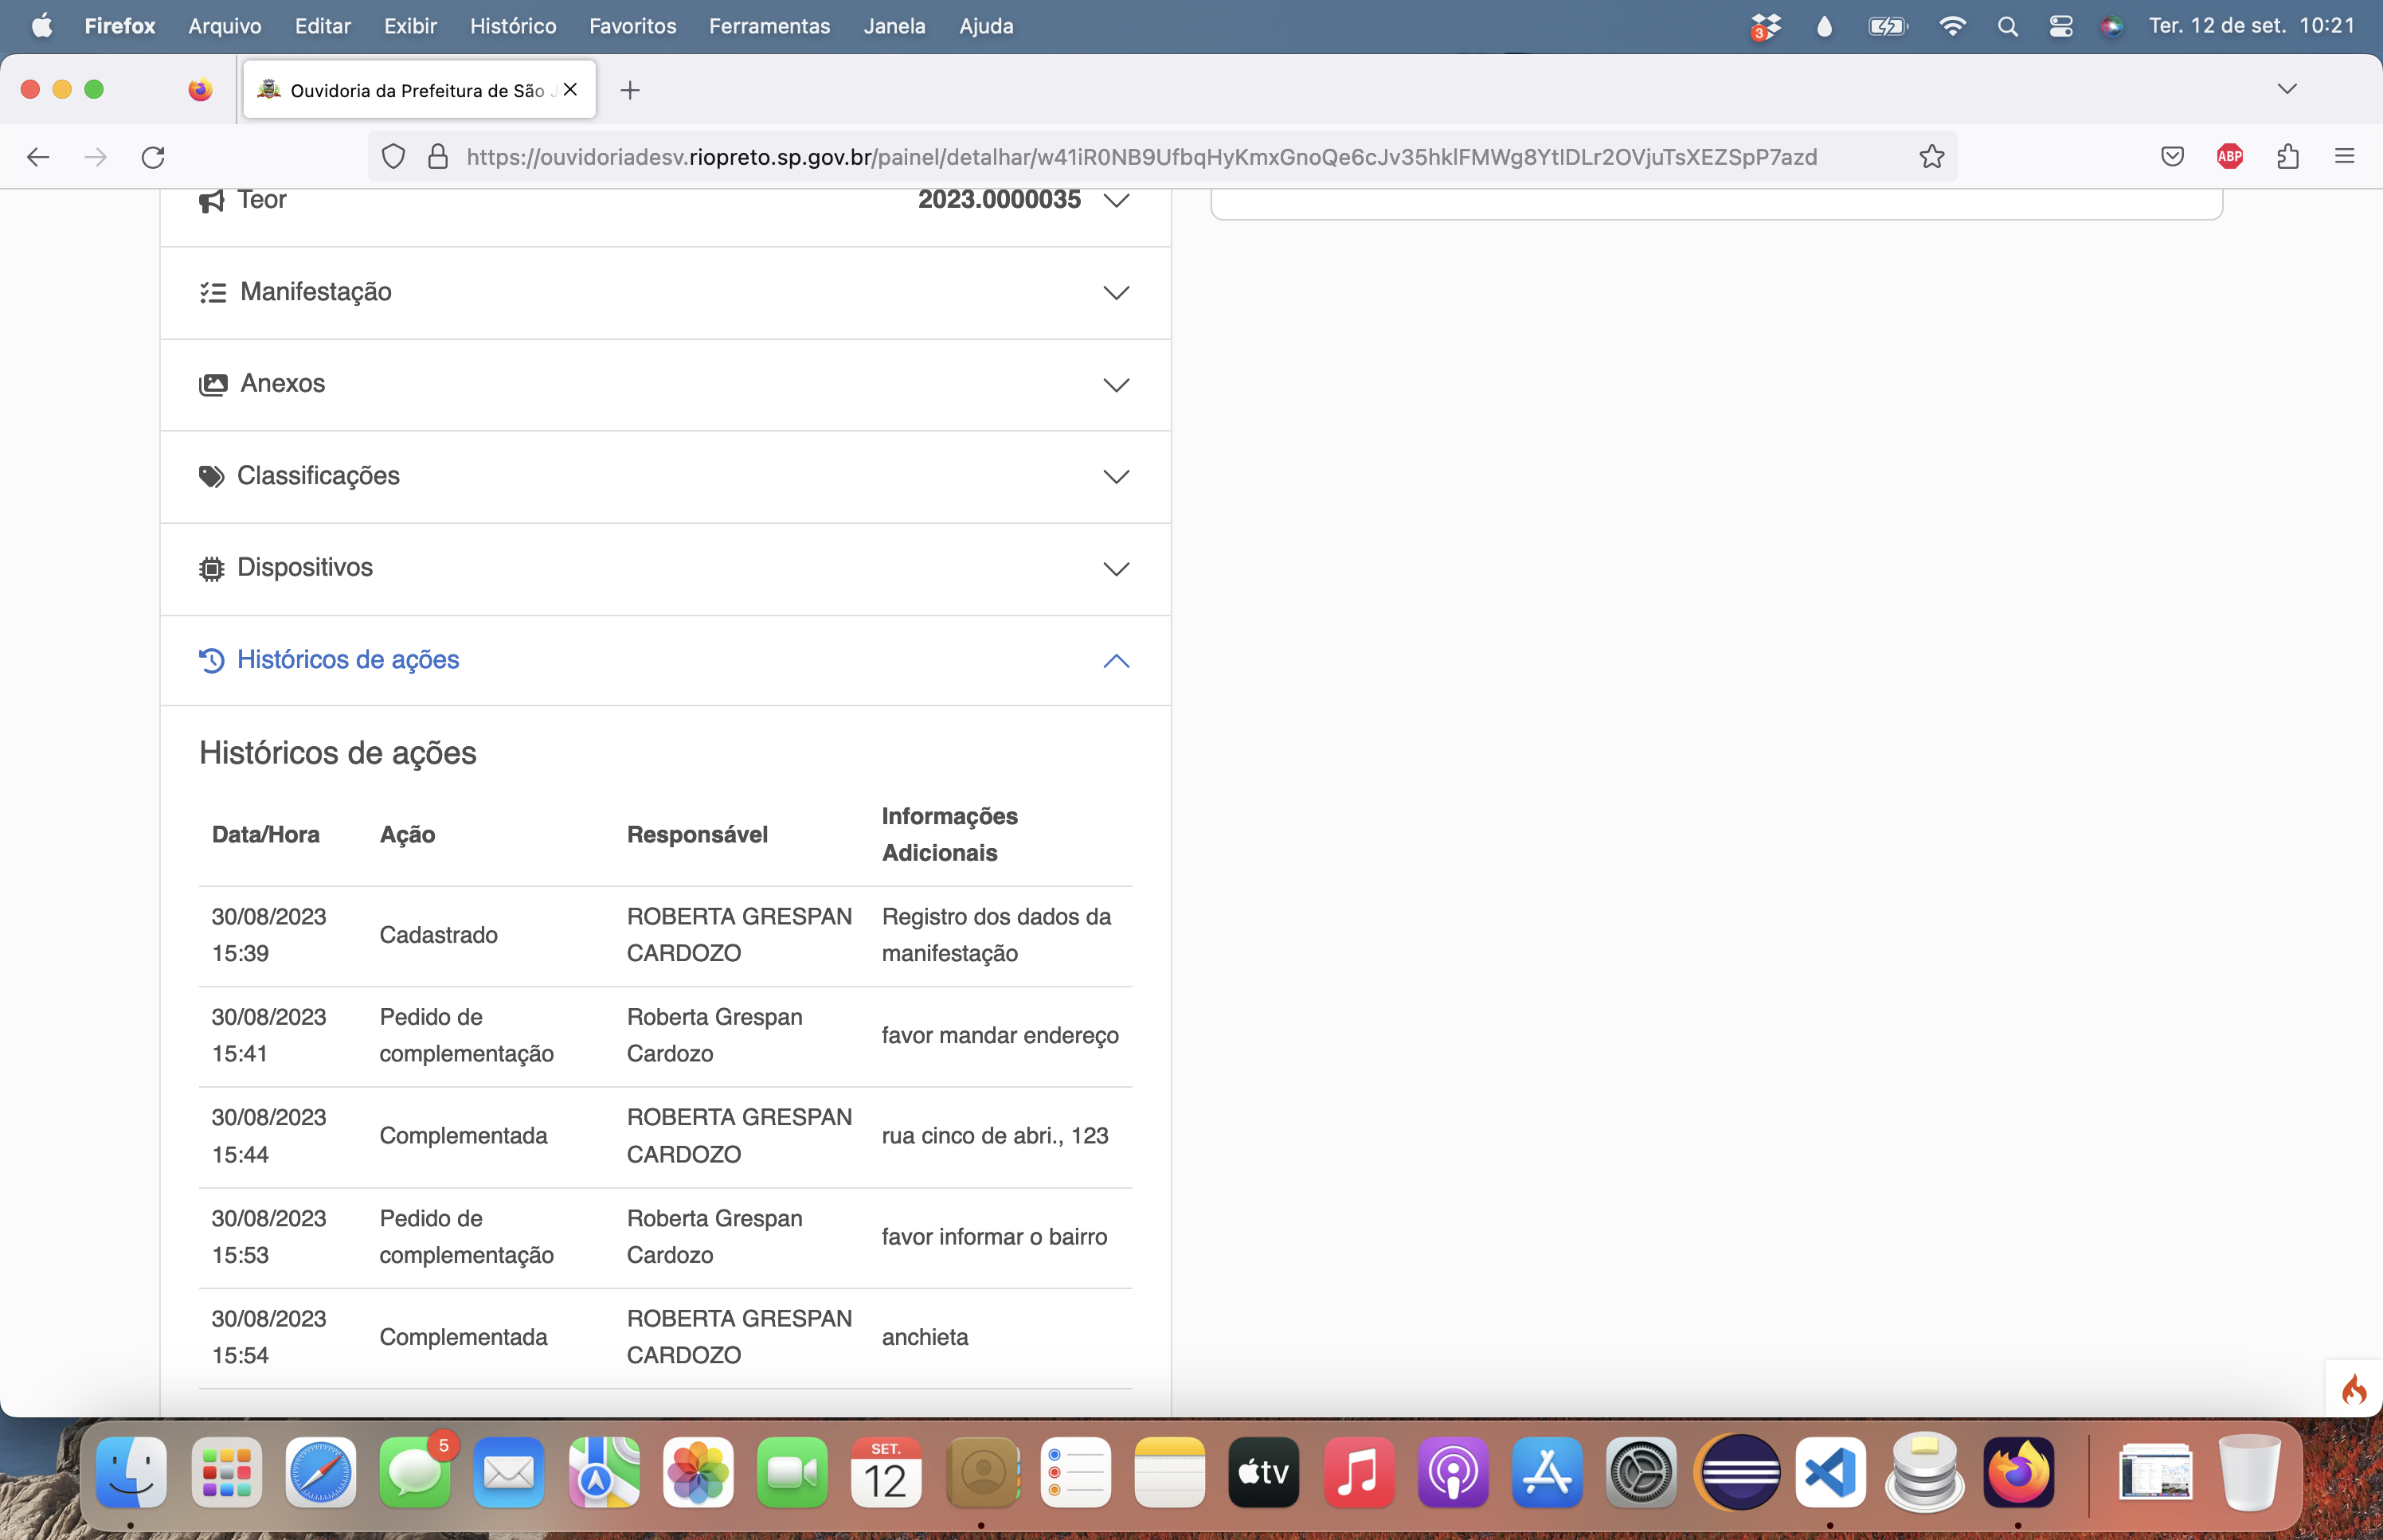This screenshot has width=2383, height=1540.
Task: Open the Adblock Plus extension icon
Action: click(2229, 157)
